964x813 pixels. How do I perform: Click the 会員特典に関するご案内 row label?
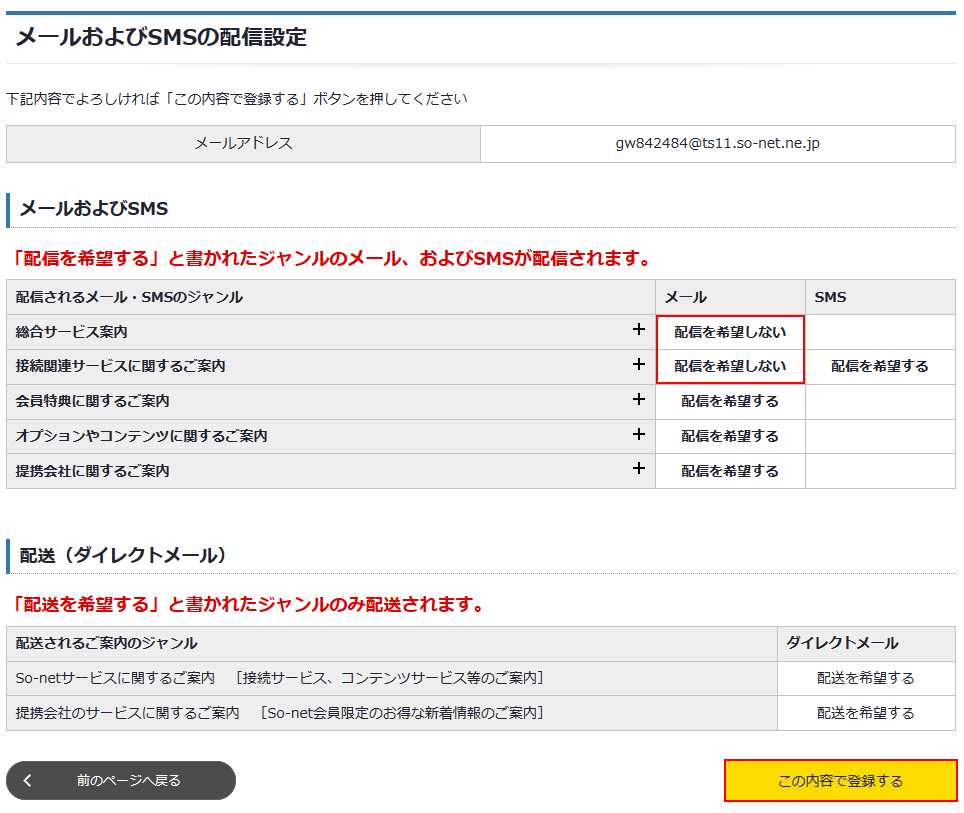click(93, 401)
